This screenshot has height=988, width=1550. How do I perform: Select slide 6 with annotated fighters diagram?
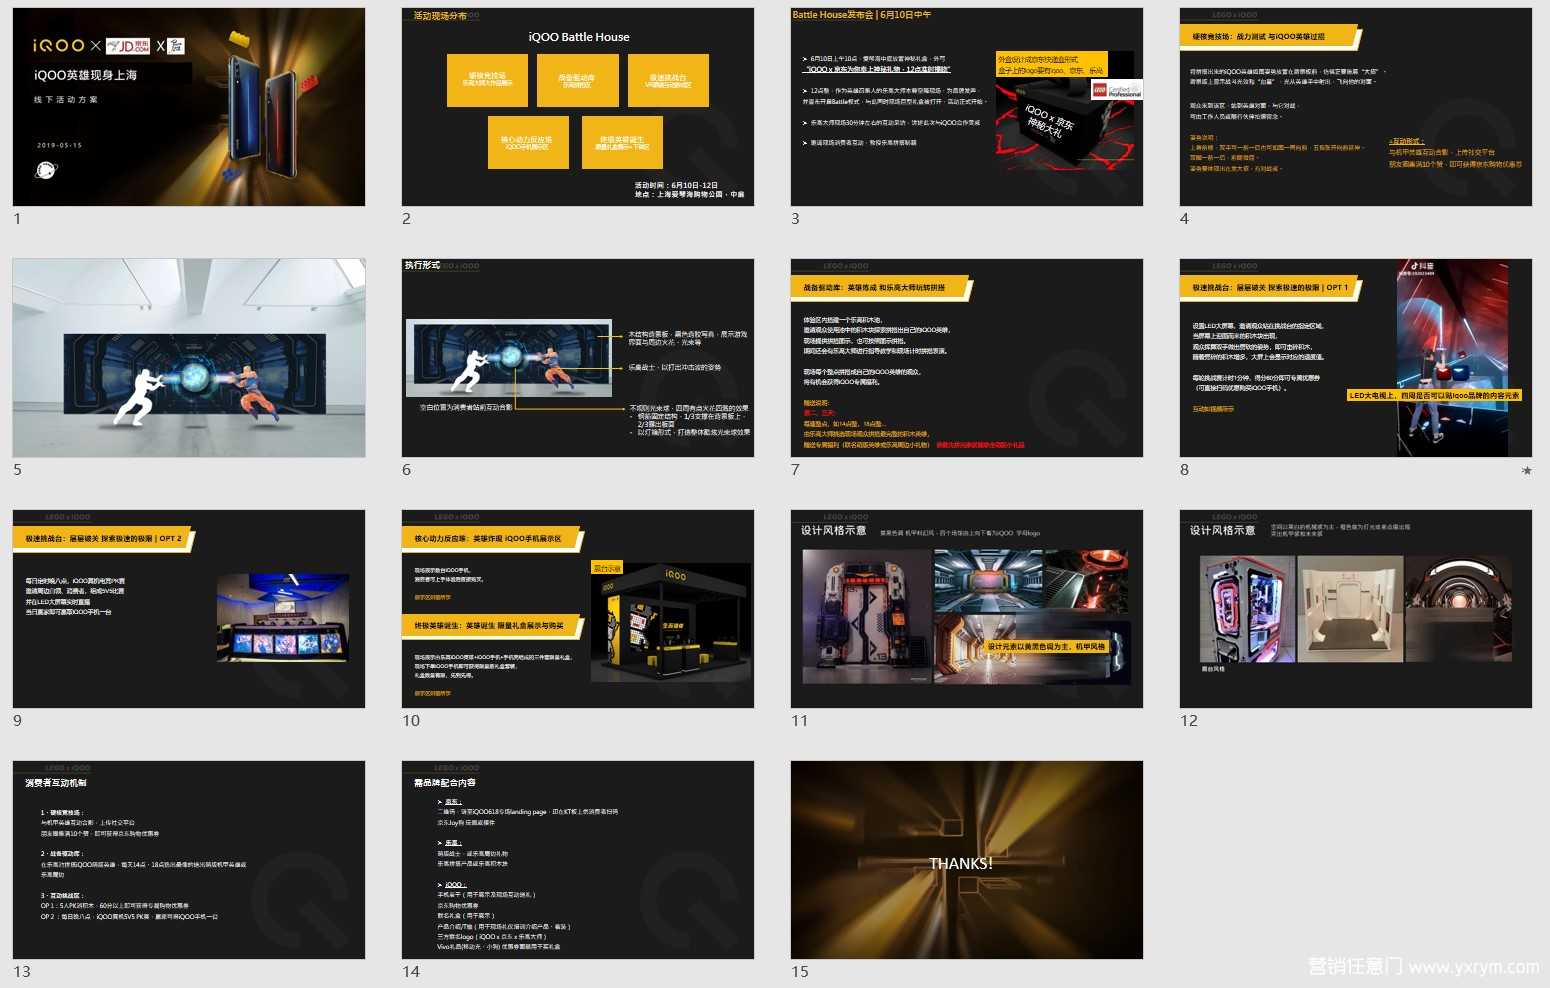(x=578, y=358)
